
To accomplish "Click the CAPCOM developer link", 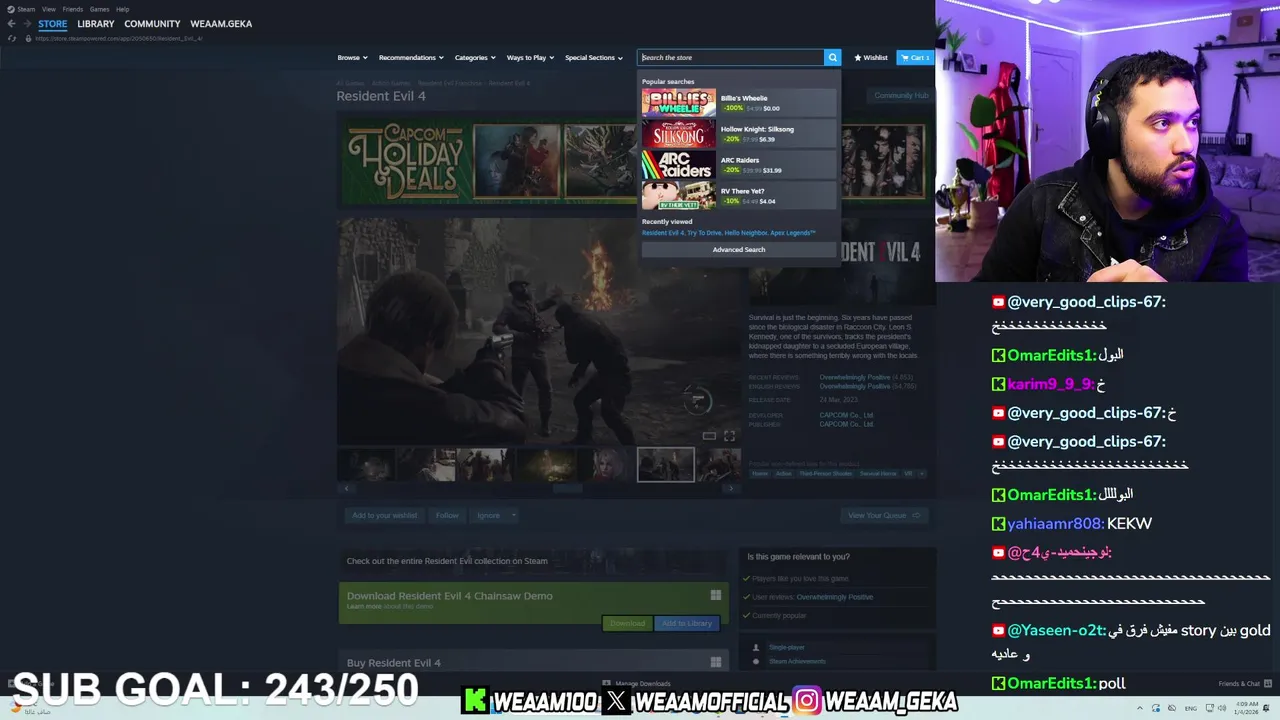I will point(846,415).
